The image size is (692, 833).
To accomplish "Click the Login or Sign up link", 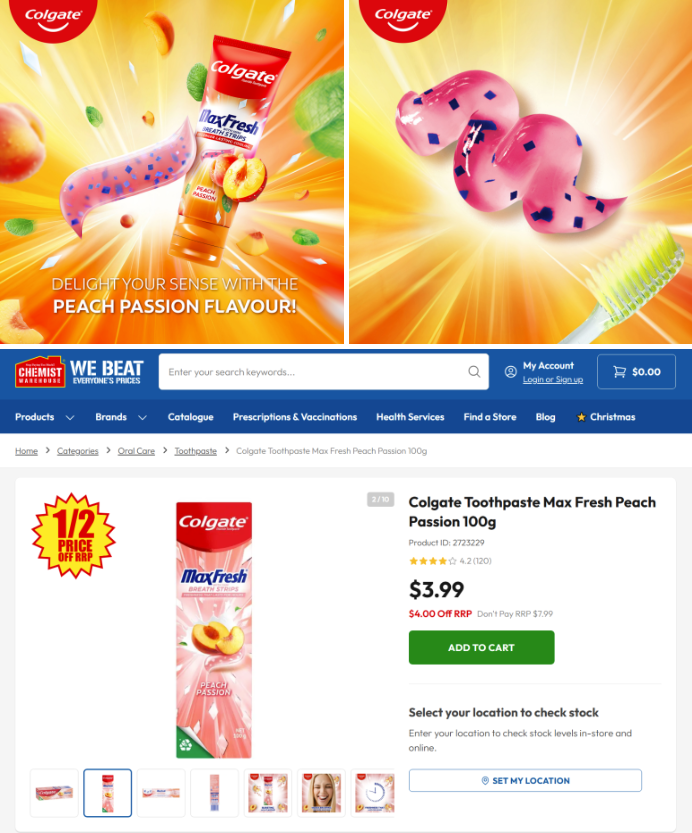I will coord(553,379).
